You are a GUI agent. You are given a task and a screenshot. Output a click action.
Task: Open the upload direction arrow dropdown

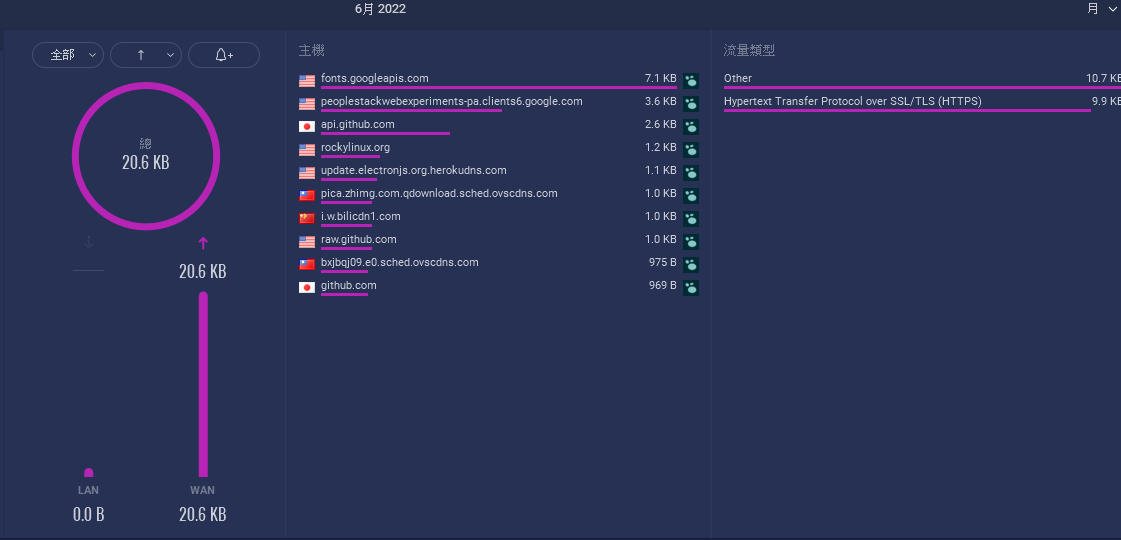(146, 55)
